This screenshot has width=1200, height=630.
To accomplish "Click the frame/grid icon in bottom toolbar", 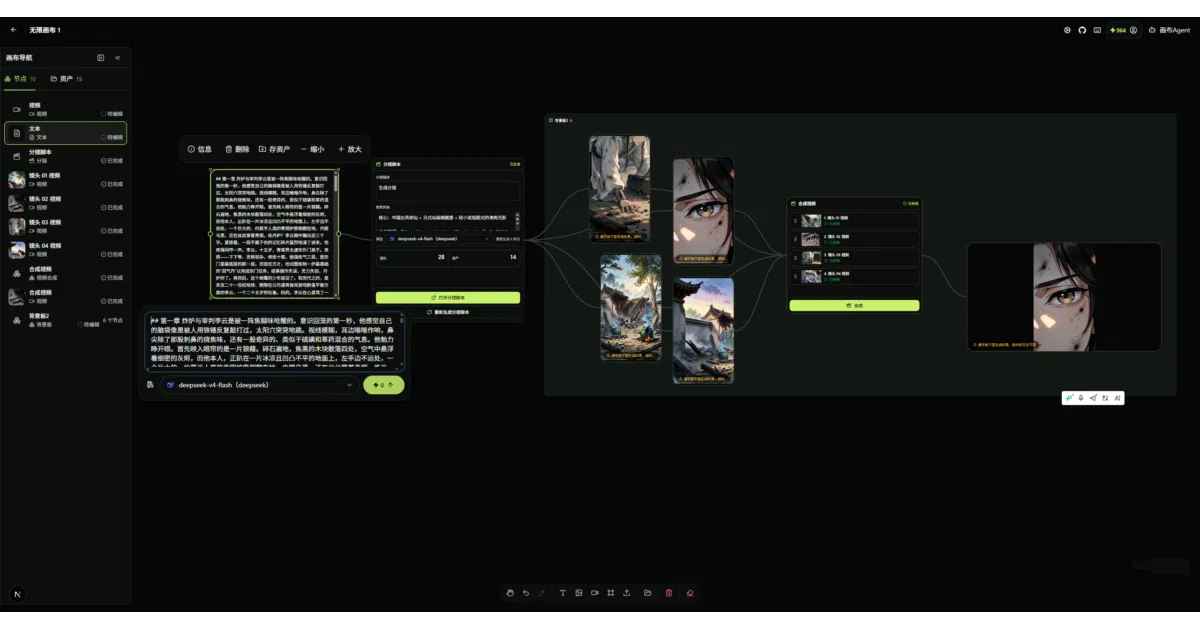I will 610,593.
